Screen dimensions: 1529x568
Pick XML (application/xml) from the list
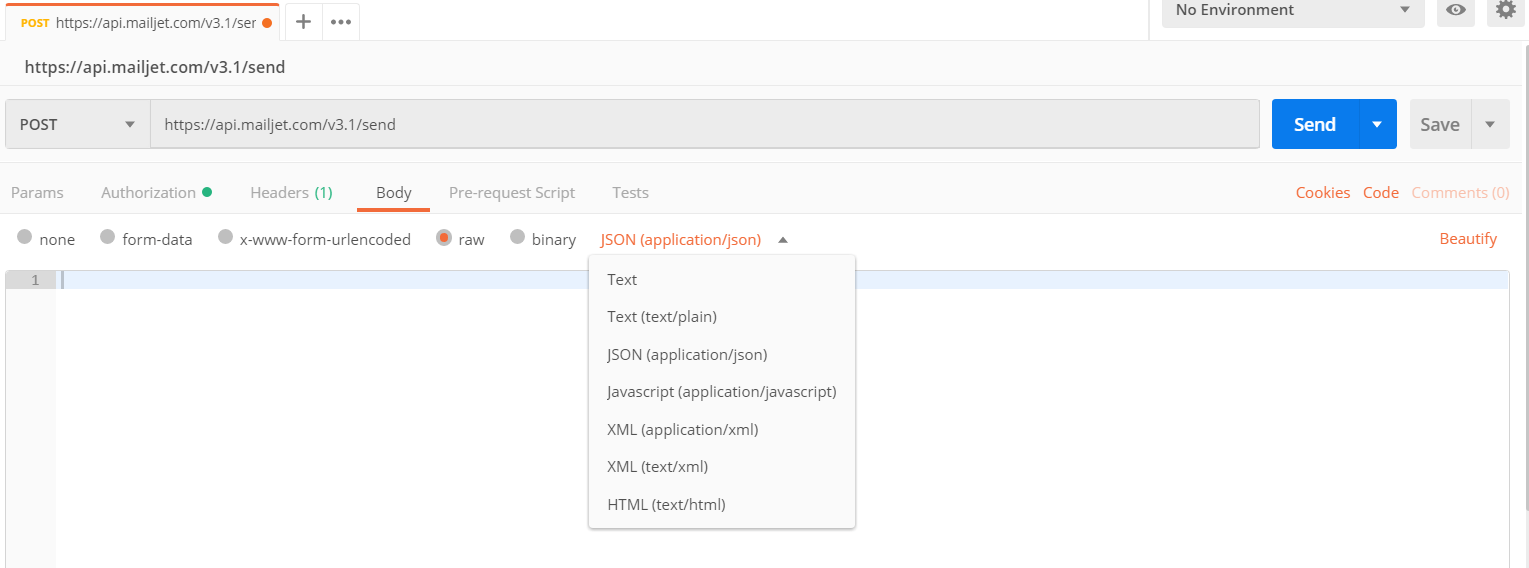tap(682, 430)
